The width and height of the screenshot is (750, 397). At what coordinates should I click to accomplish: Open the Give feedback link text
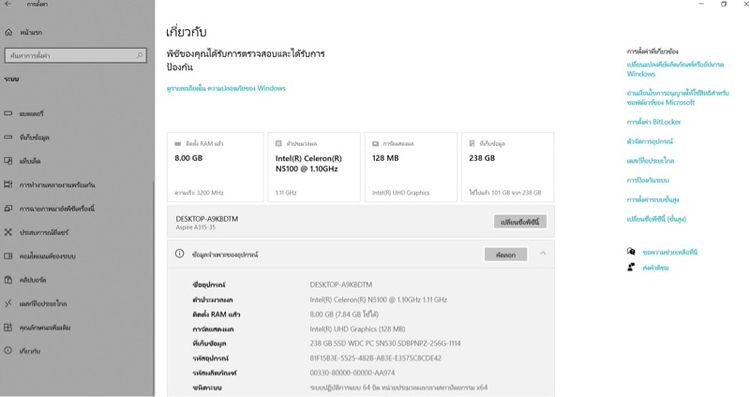(655, 268)
